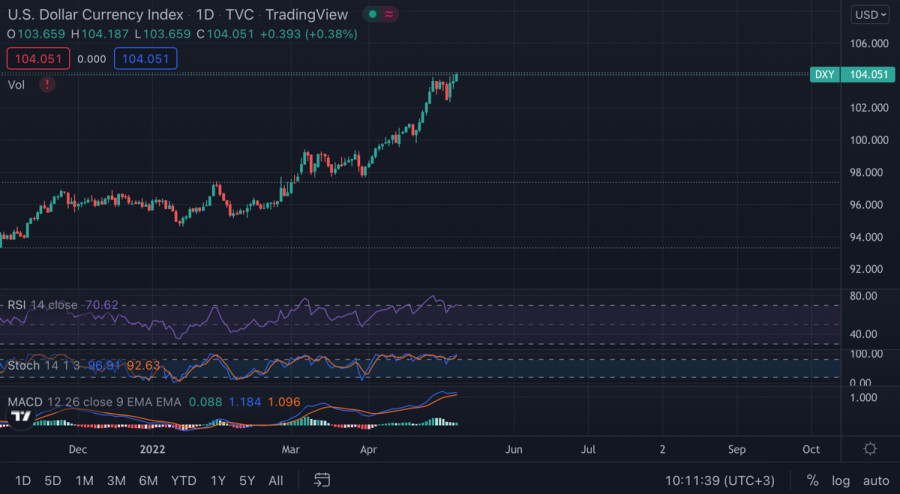Click the high value H104.187
The height and width of the screenshot is (494, 900).
(x=100, y=34)
